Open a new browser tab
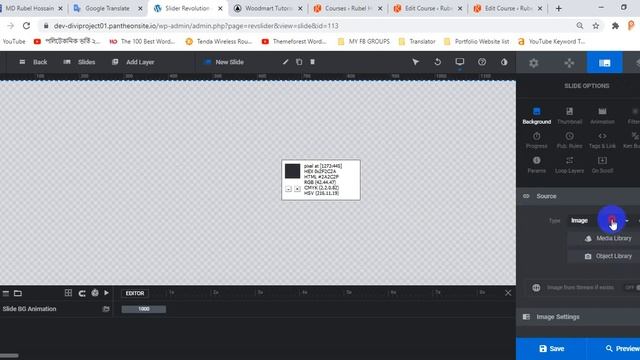Viewport: 640px width, 360px height. click(x=558, y=8)
